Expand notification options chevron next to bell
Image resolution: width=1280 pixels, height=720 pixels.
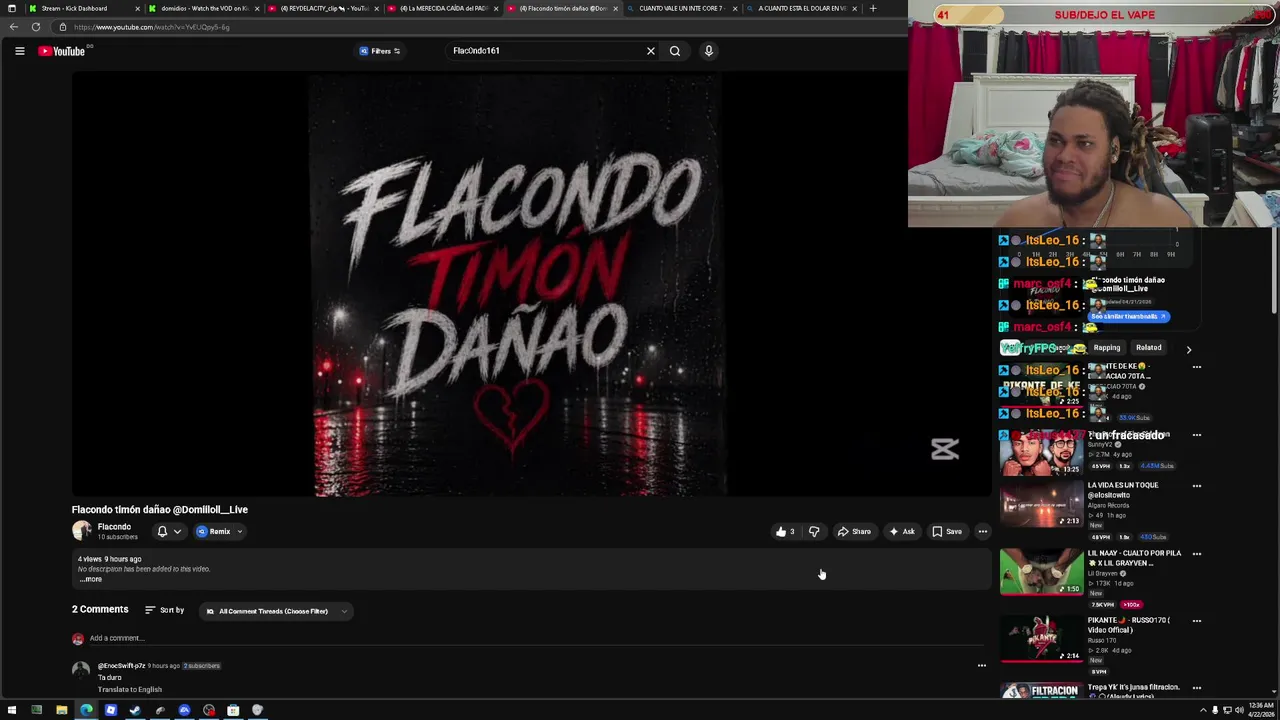[177, 532]
